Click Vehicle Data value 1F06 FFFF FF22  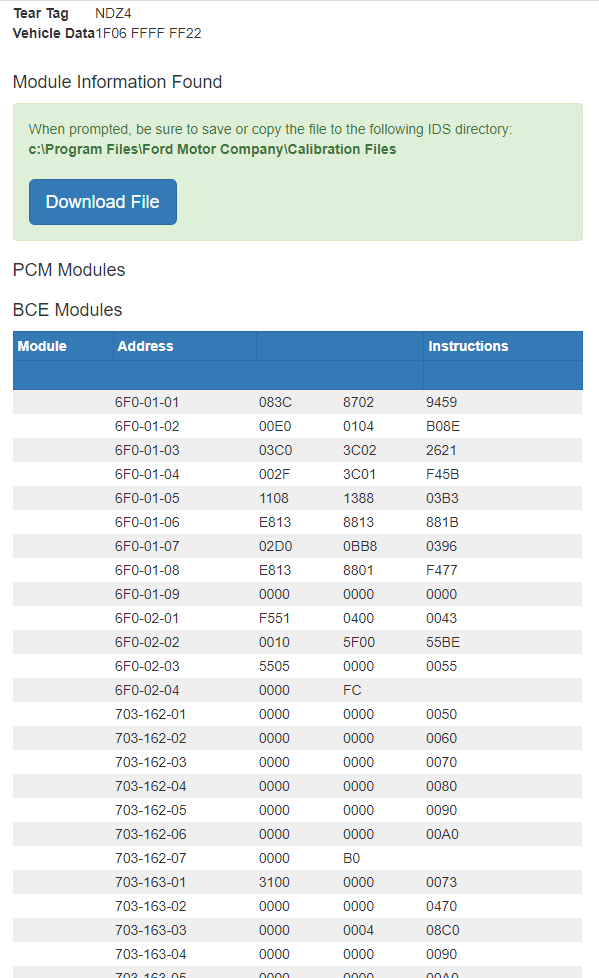(x=149, y=33)
